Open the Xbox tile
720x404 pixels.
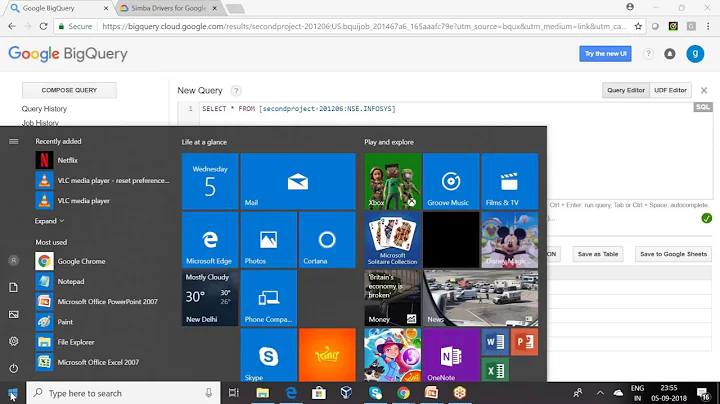(x=393, y=181)
